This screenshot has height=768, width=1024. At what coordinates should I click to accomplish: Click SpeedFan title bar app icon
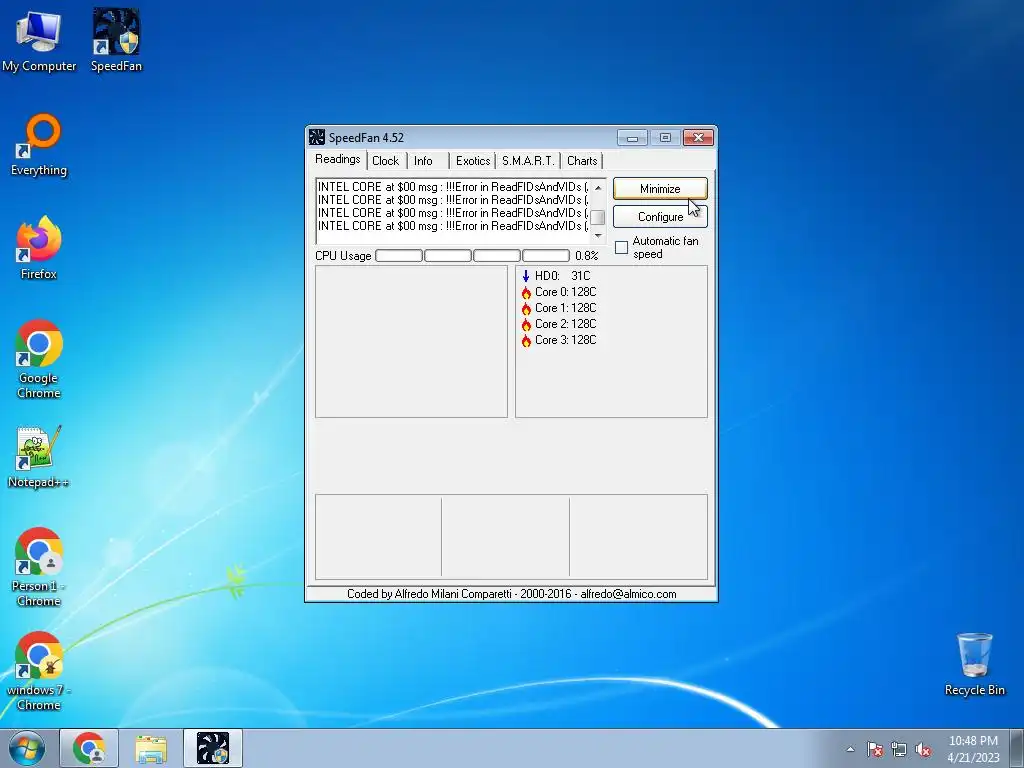point(317,137)
